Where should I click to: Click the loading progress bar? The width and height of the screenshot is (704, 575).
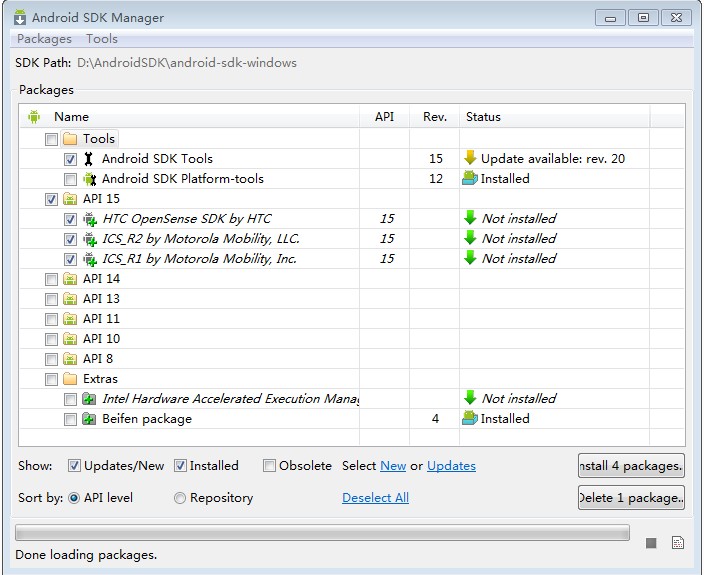(322, 533)
